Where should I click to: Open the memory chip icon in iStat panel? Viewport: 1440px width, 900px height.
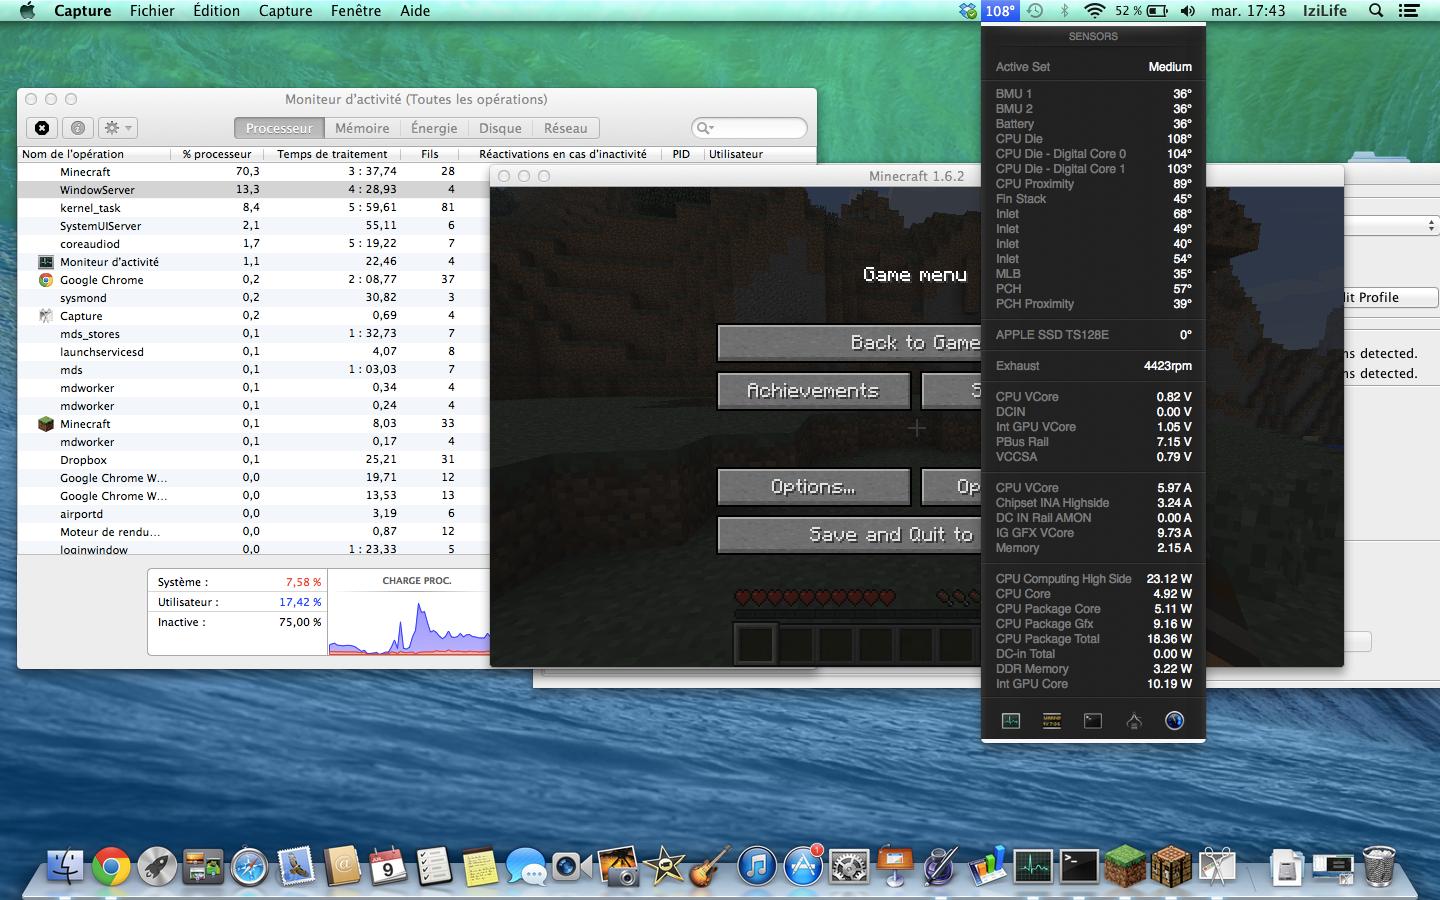(1051, 721)
